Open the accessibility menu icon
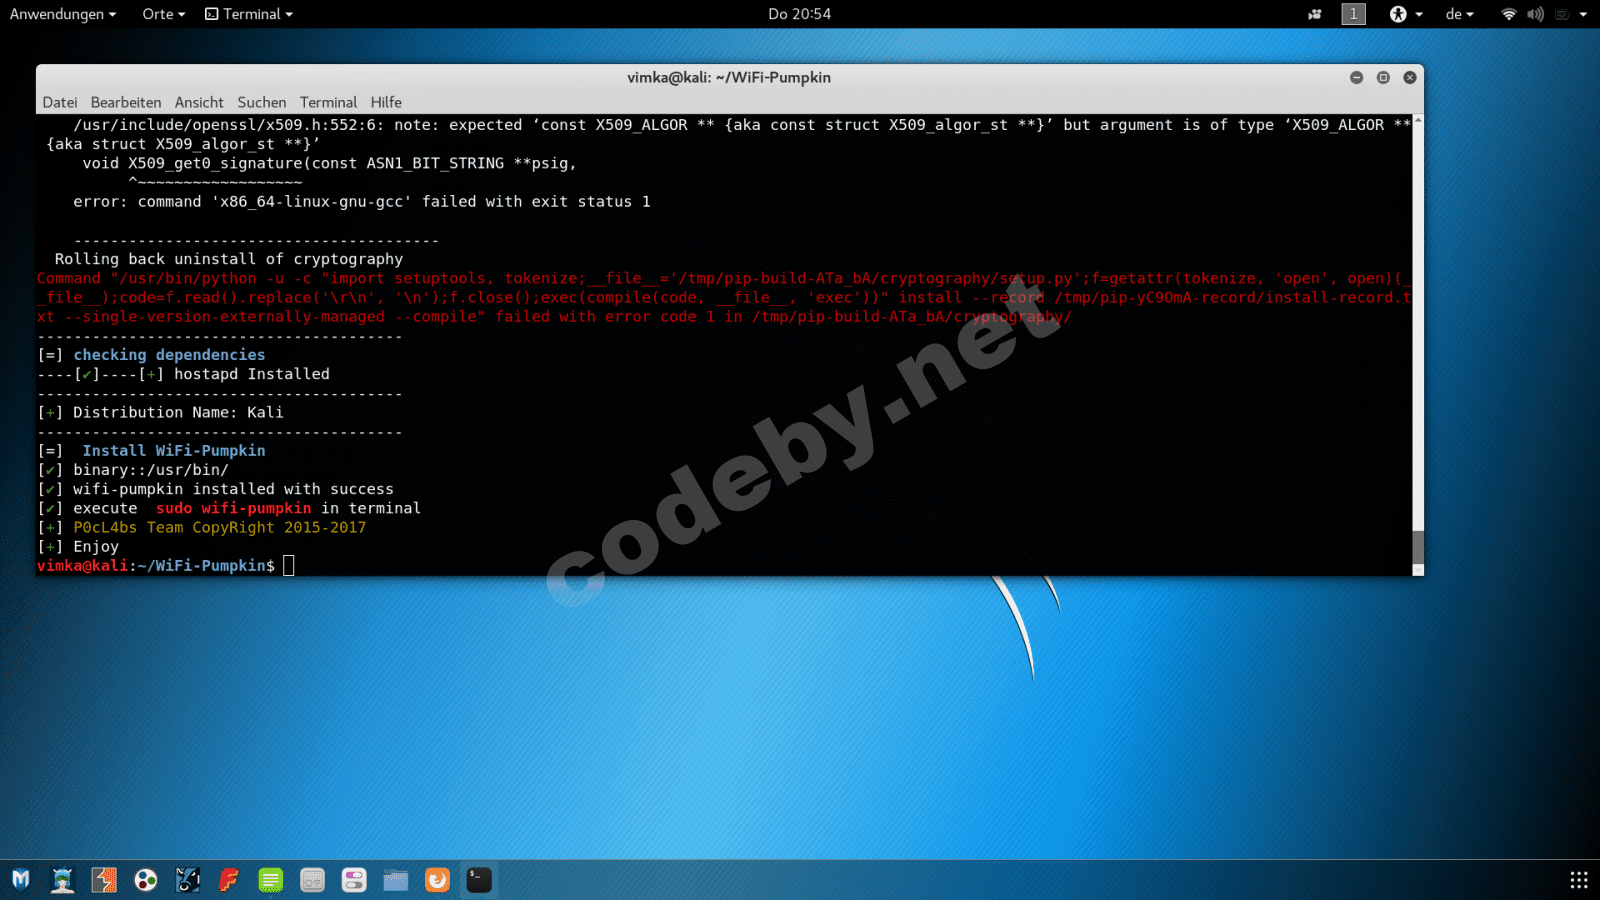This screenshot has width=1600, height=900. [1398, 14]
